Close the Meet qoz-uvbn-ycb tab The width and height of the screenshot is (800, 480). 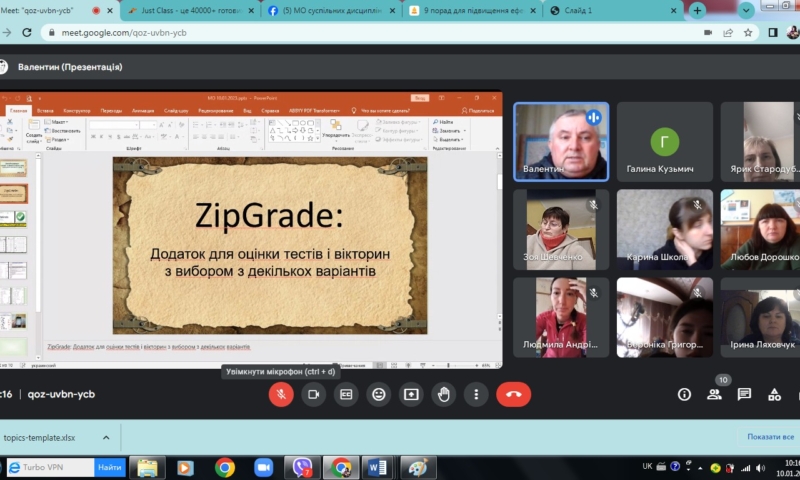tap(110, 11)
